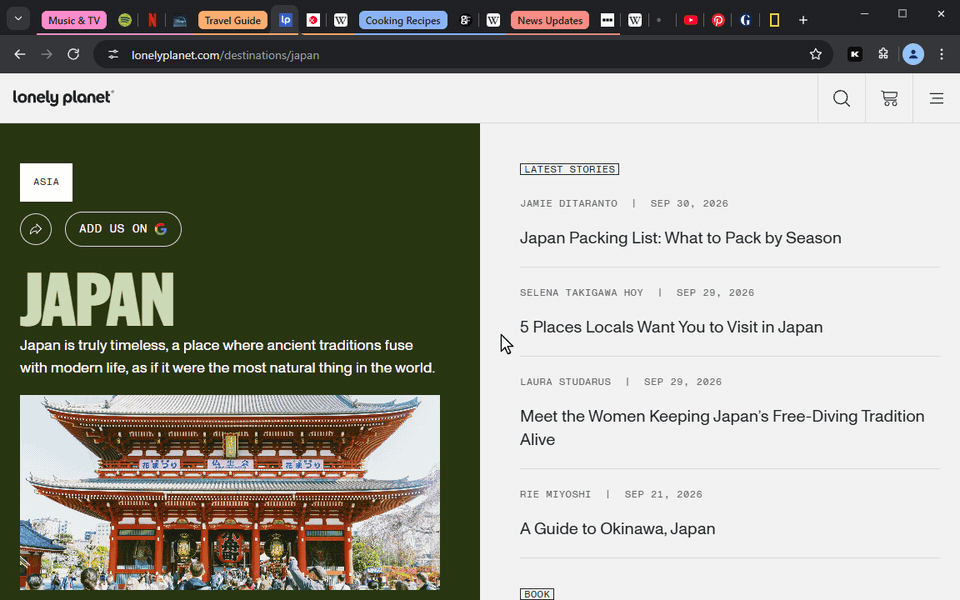Collapse the Music & TV tab group
The height and width of the screenshot is (600, 960).
click(74, 20)
